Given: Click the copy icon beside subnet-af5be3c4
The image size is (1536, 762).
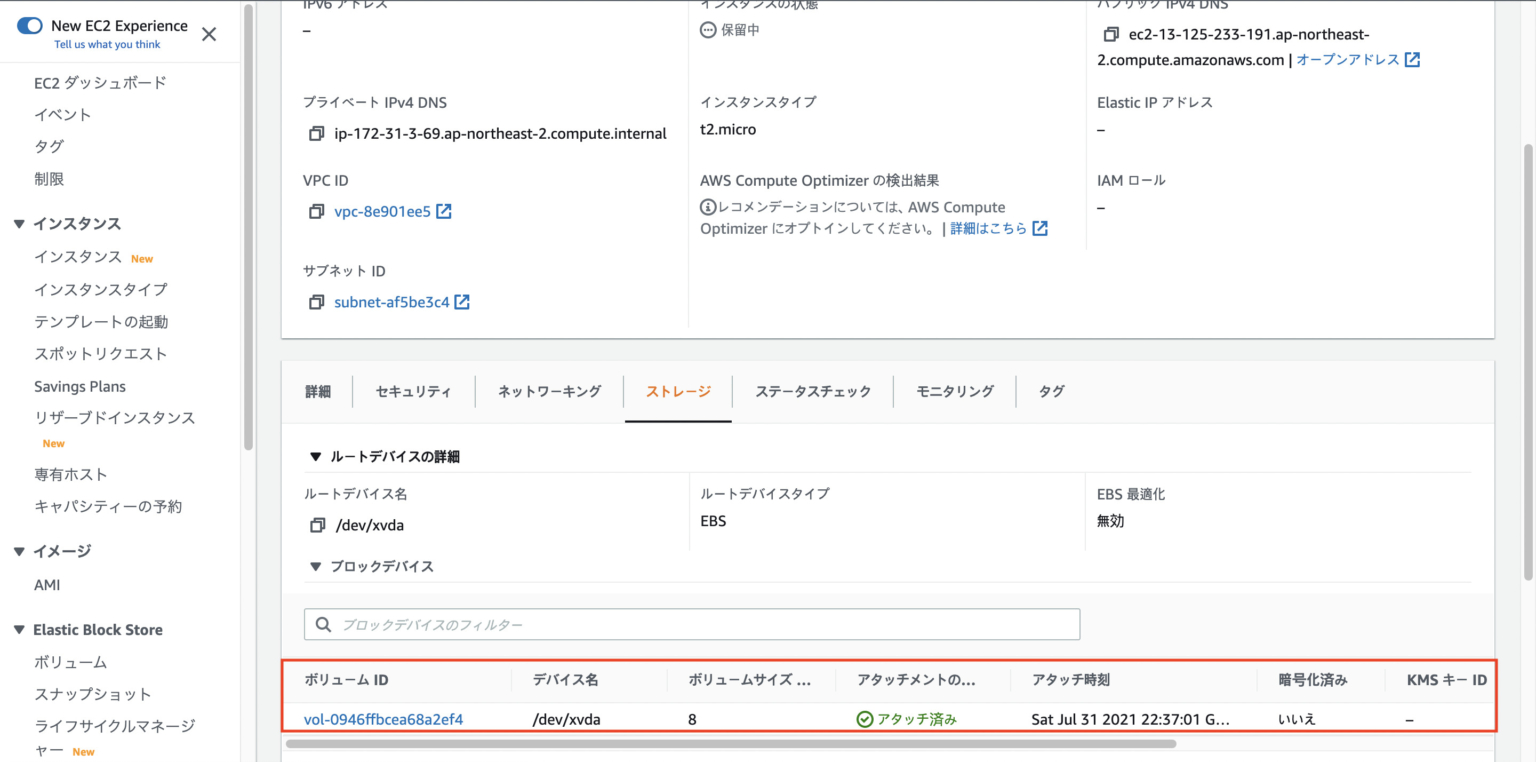Looking at the screenshot, I should click(x=316, y=302).
